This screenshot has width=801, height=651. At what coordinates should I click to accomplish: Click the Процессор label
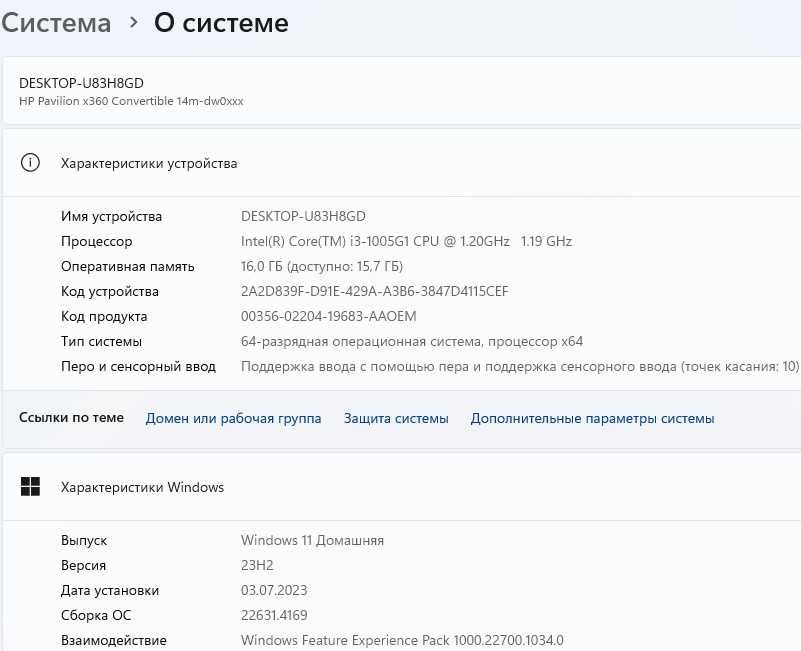coord(97,241)
